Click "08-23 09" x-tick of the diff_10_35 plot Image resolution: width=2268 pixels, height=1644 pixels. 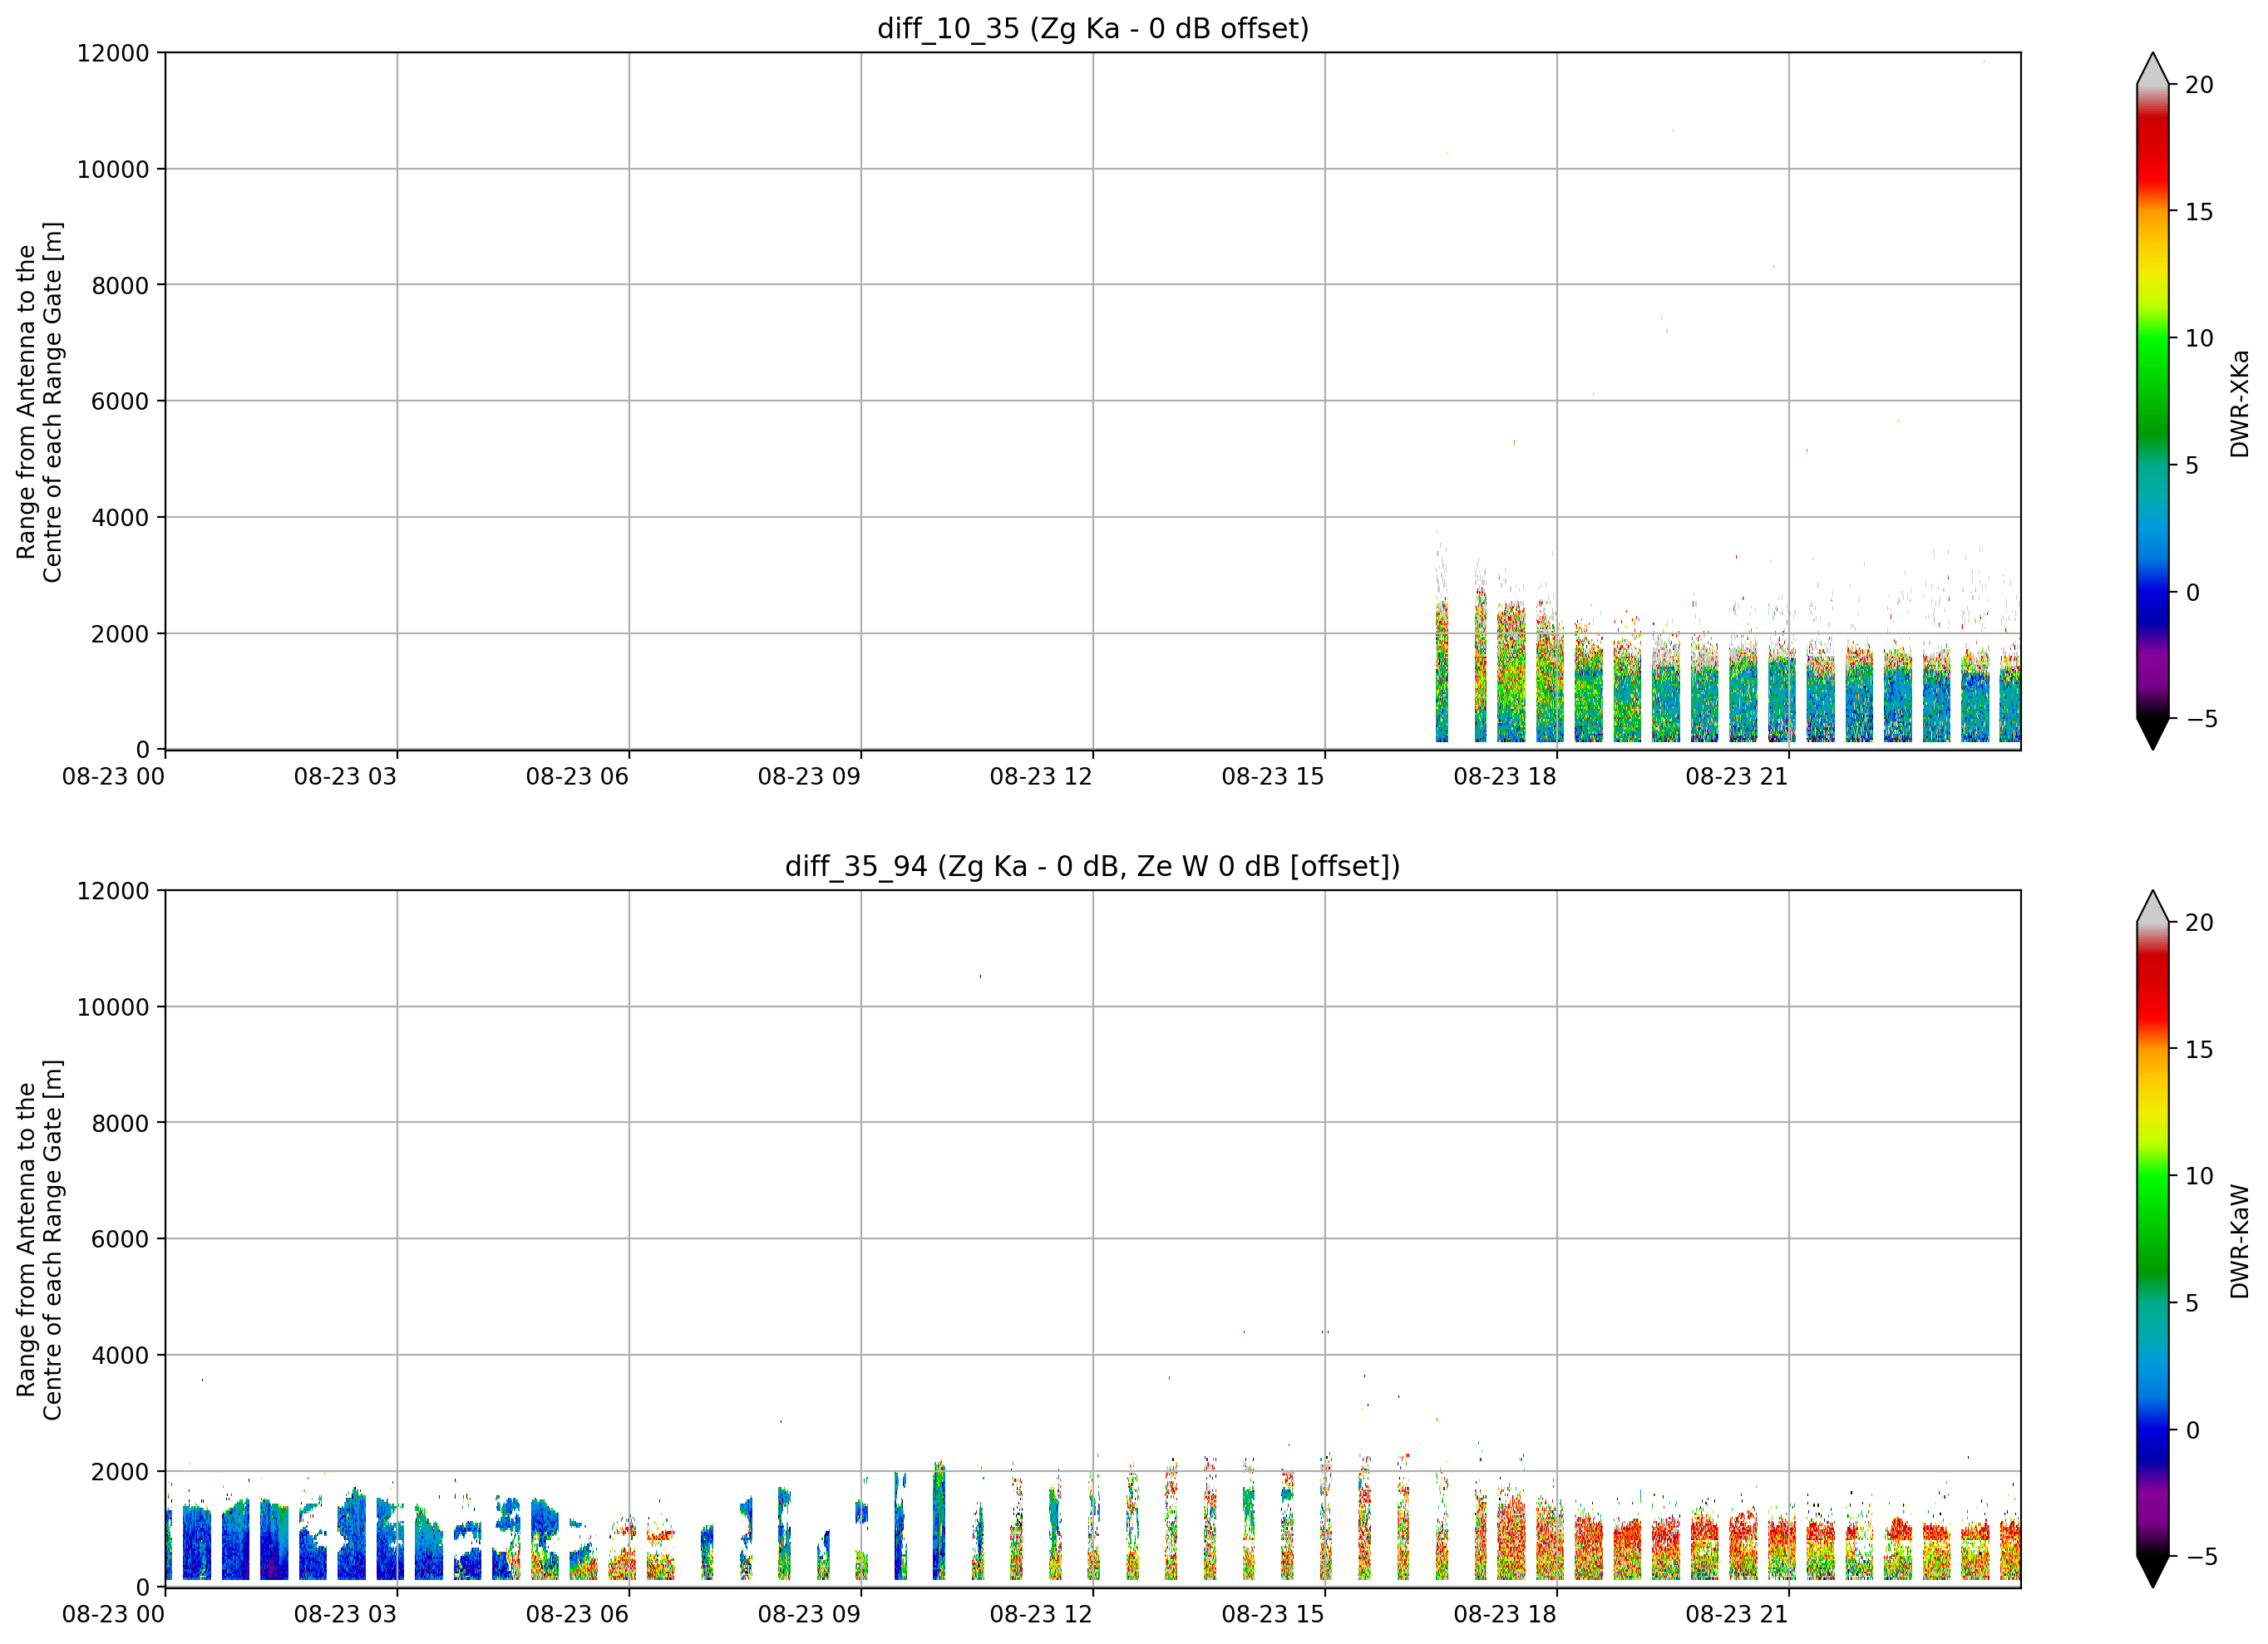tap(809, 777)
